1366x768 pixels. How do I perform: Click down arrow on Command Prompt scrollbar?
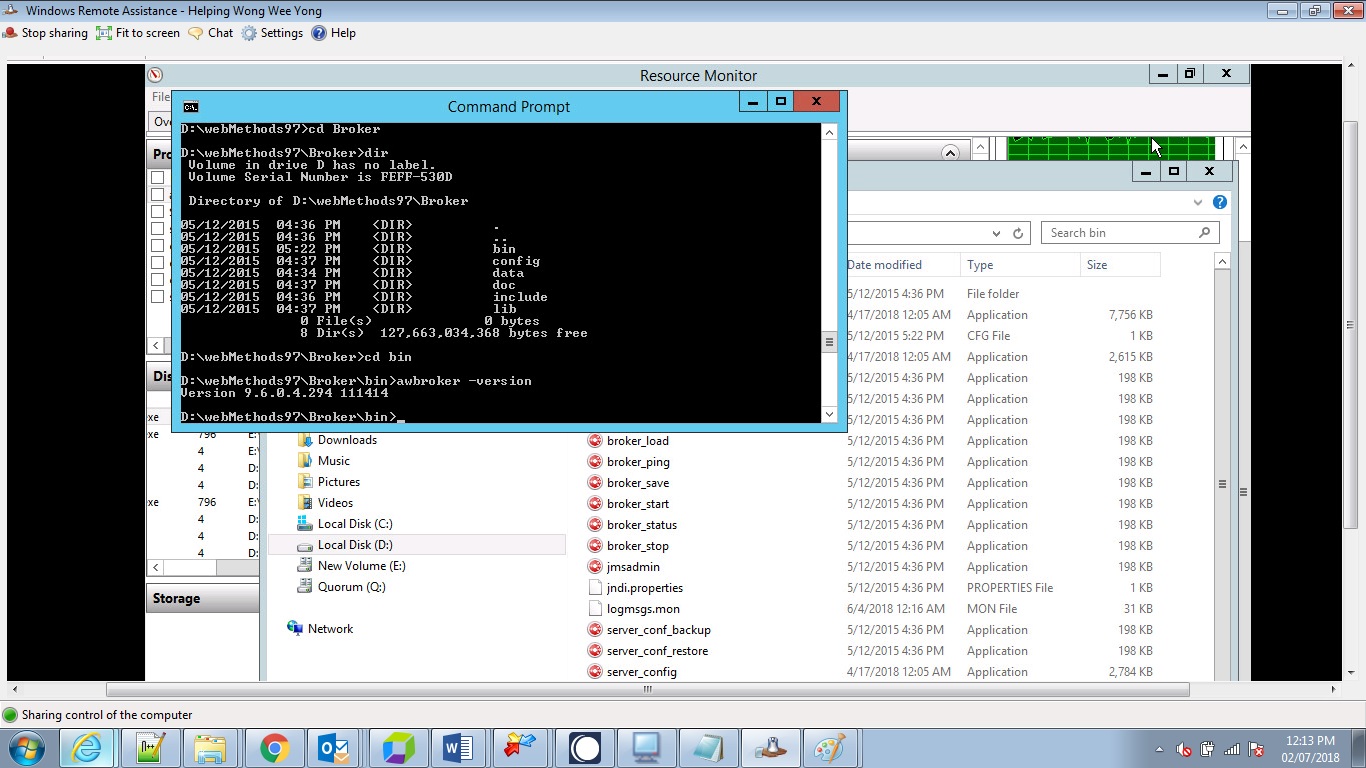(x=829, y=414)
